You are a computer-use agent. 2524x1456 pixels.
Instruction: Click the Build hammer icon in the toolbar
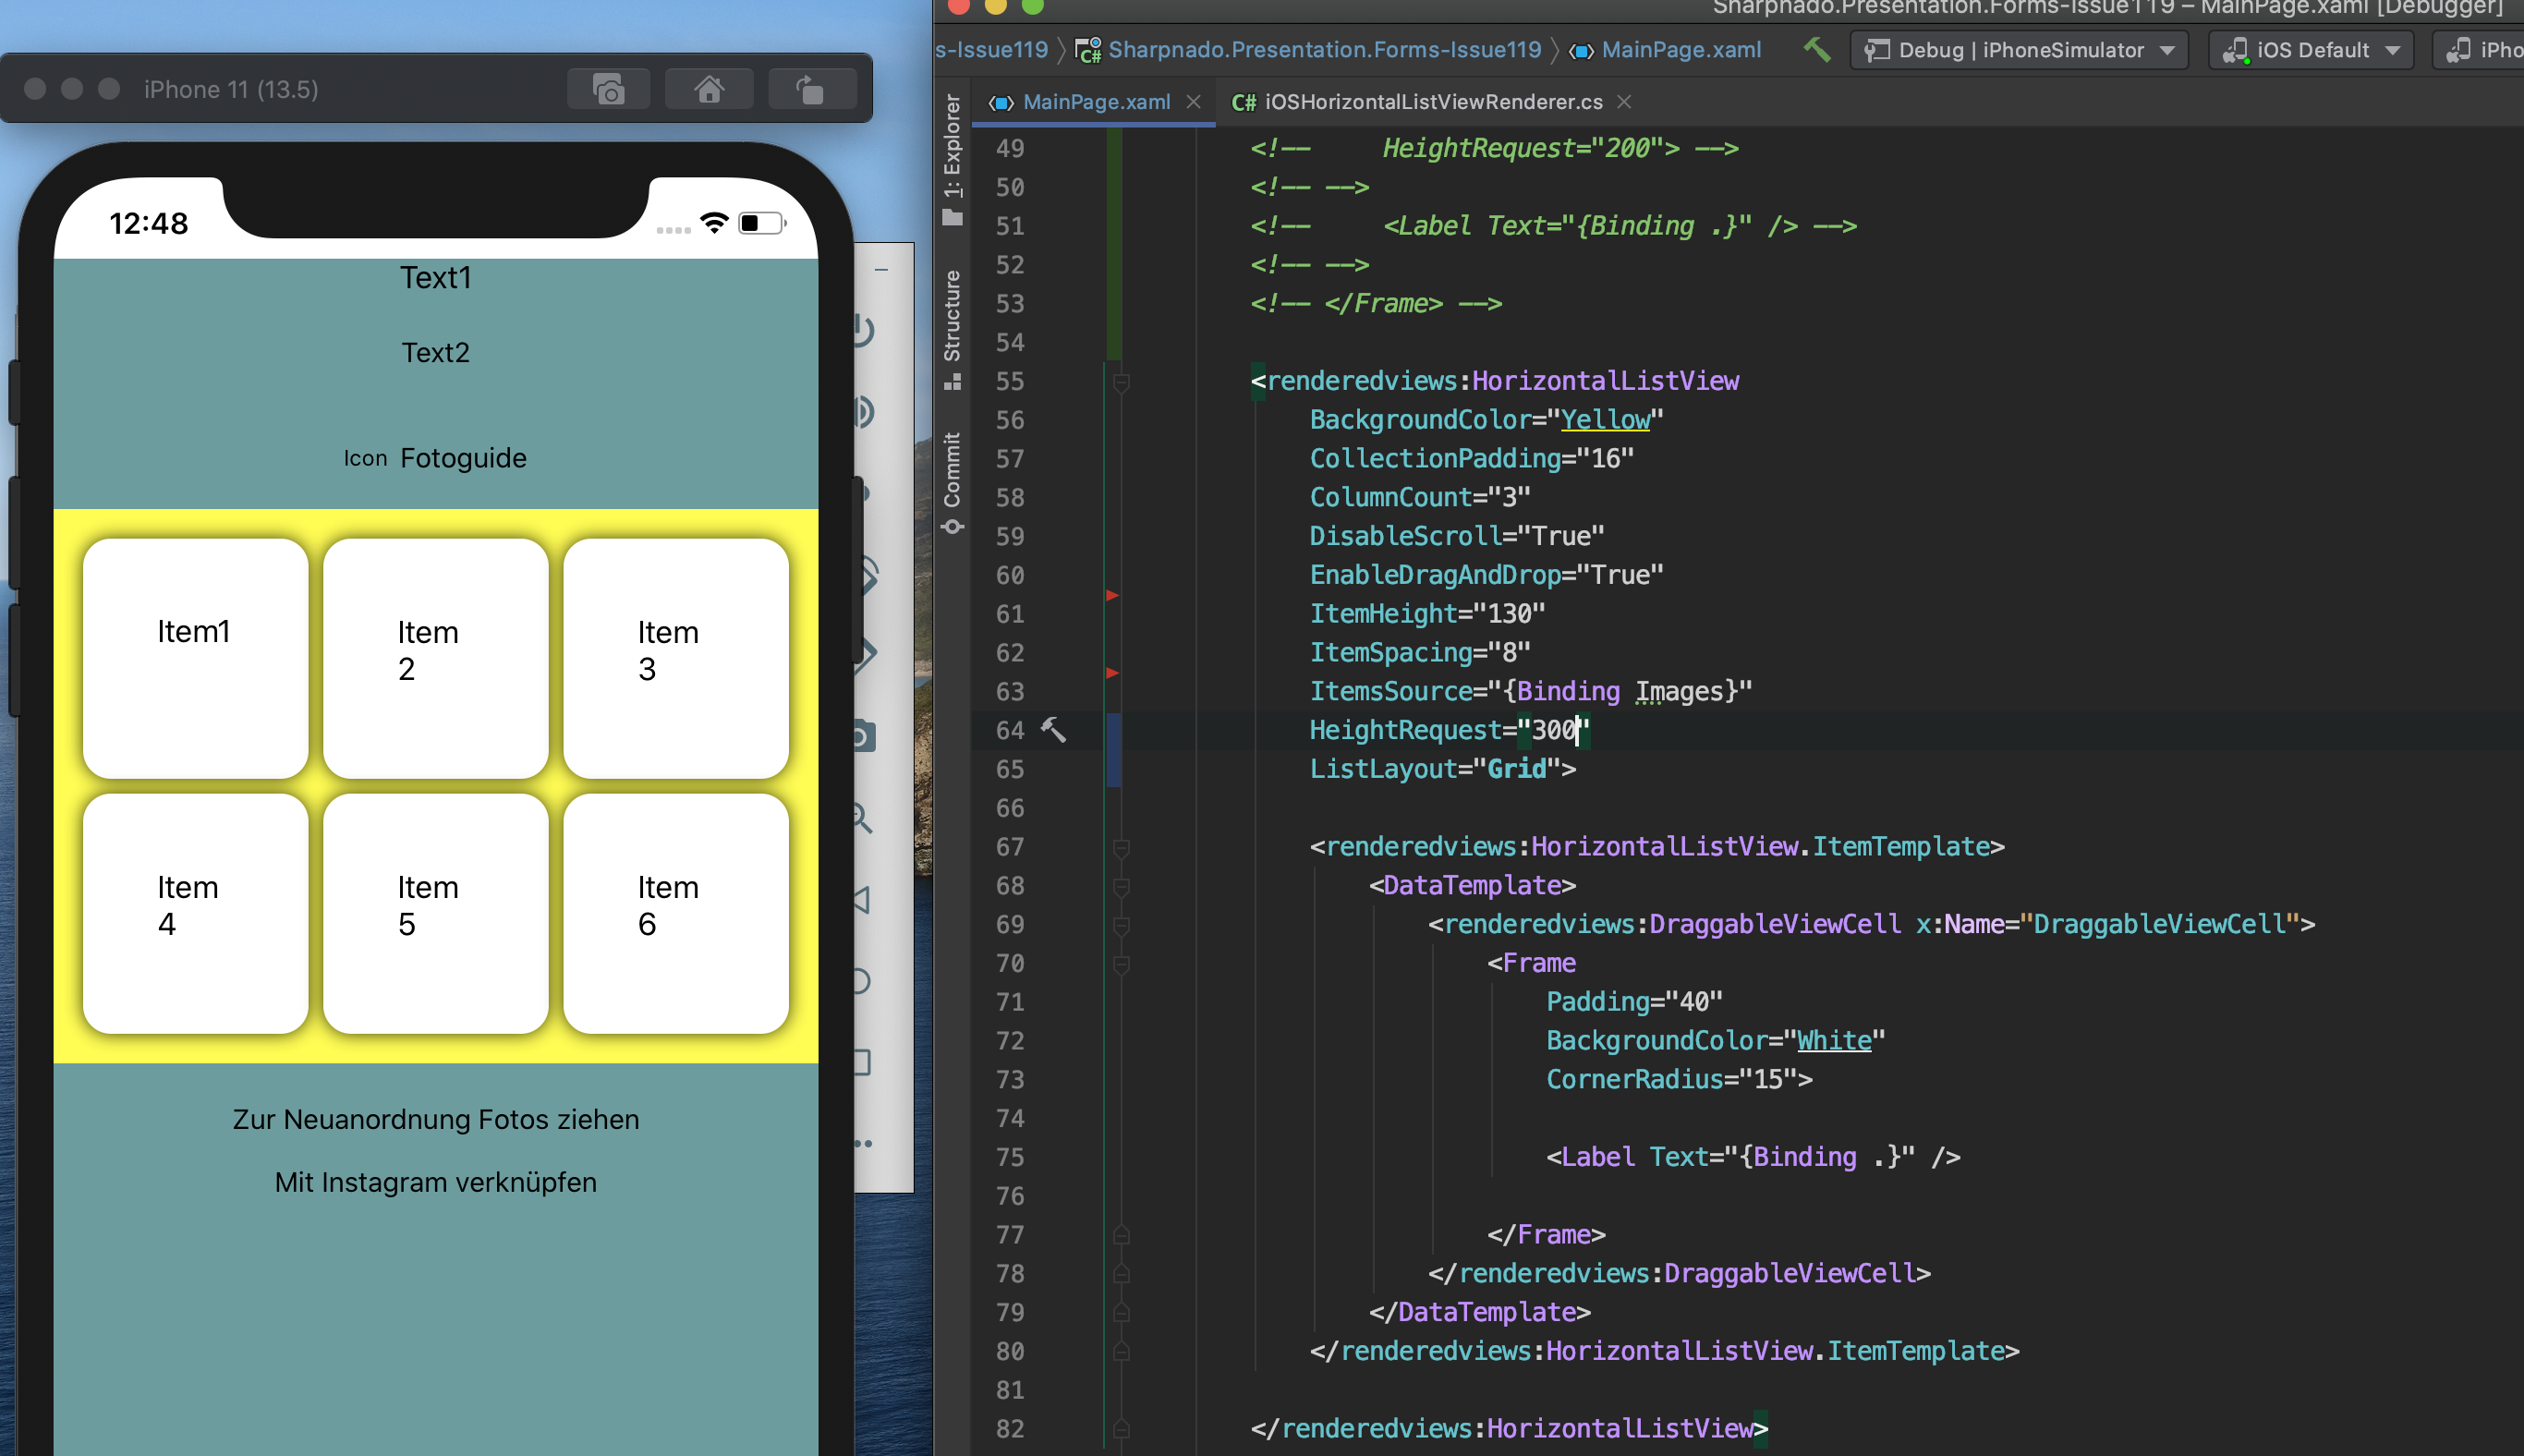click(x=1817, y=49)
